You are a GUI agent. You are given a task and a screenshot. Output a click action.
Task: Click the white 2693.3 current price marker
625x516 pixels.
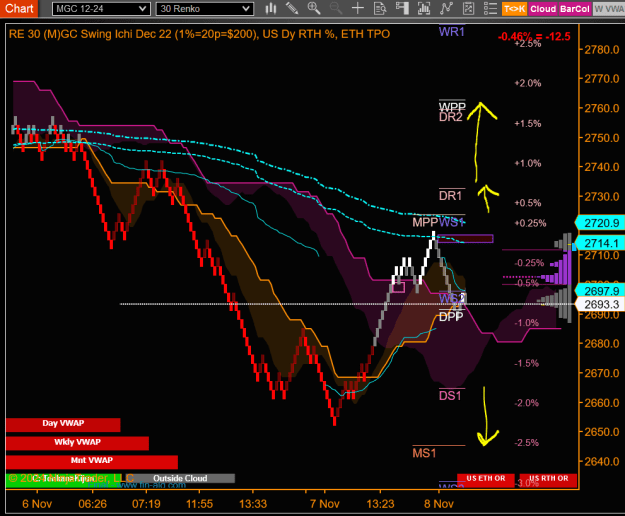click(601, 304)
